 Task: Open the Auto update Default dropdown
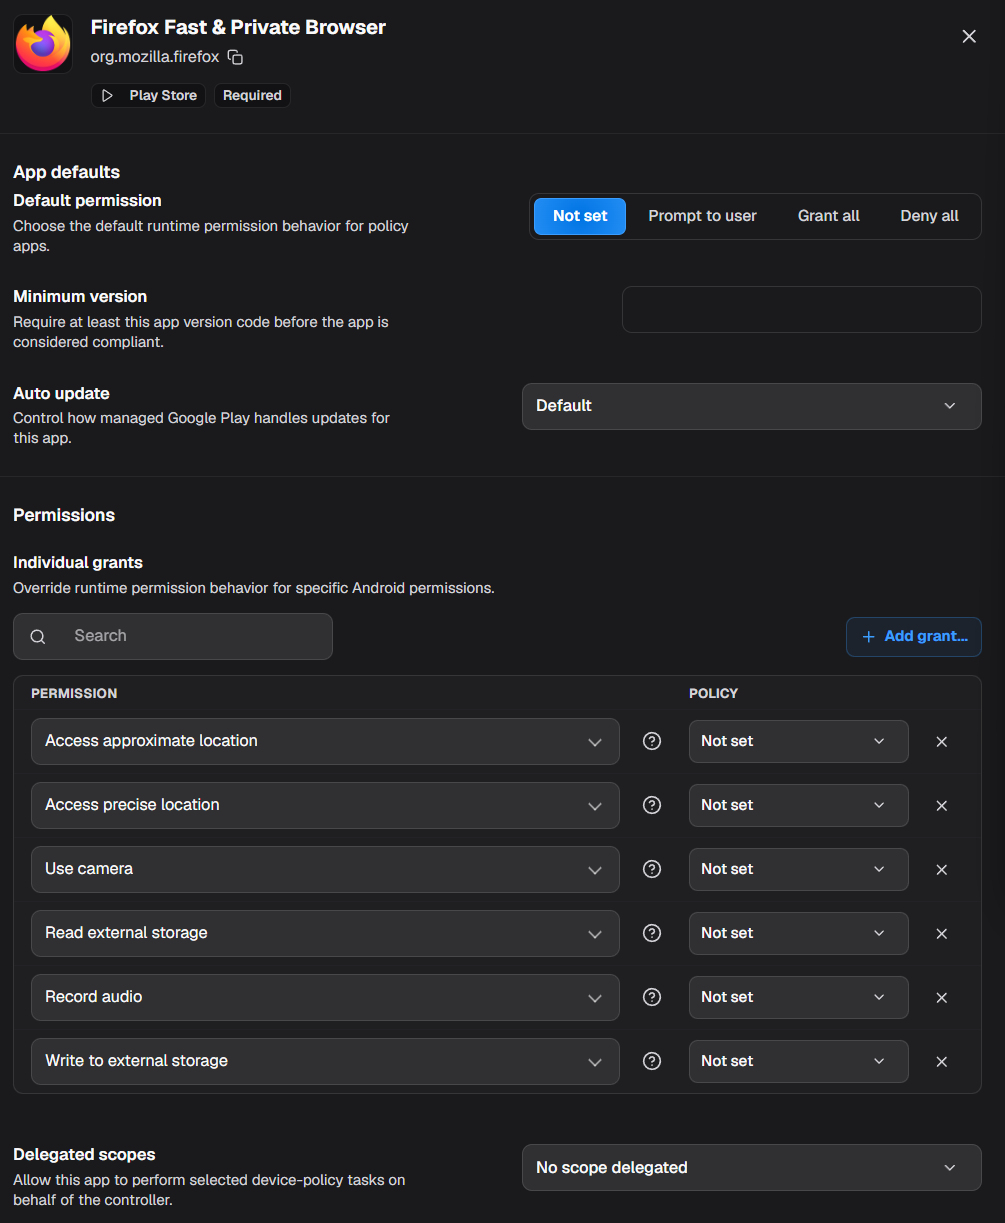[x=752, y=406]
